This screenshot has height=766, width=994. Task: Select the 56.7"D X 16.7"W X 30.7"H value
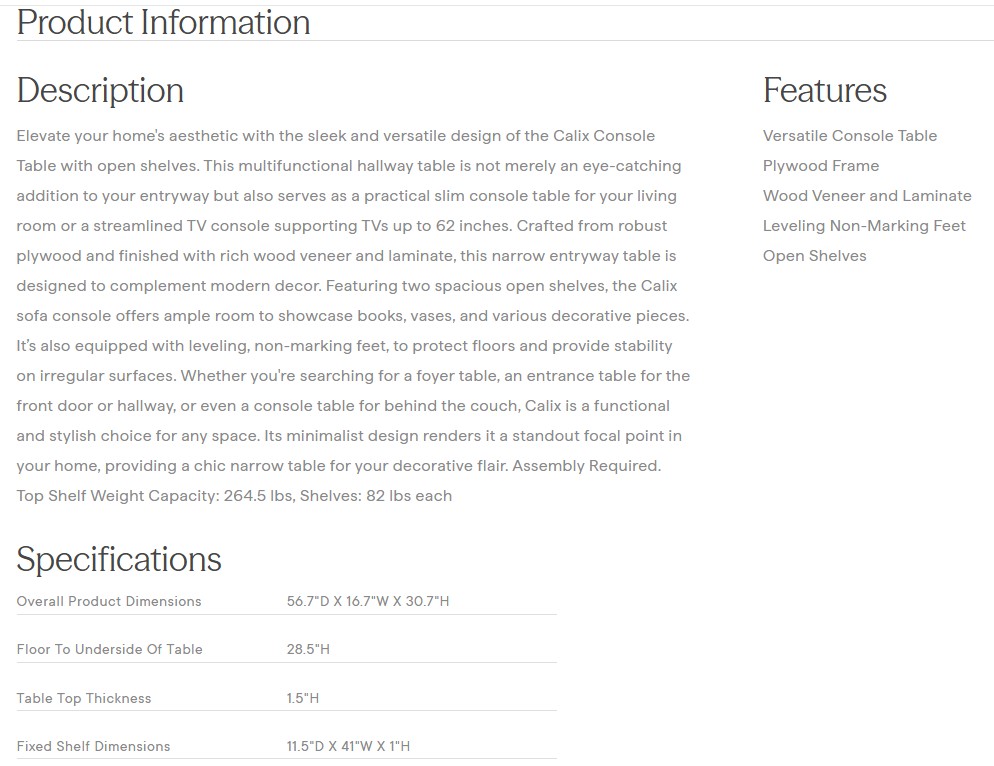click(368, 601)
